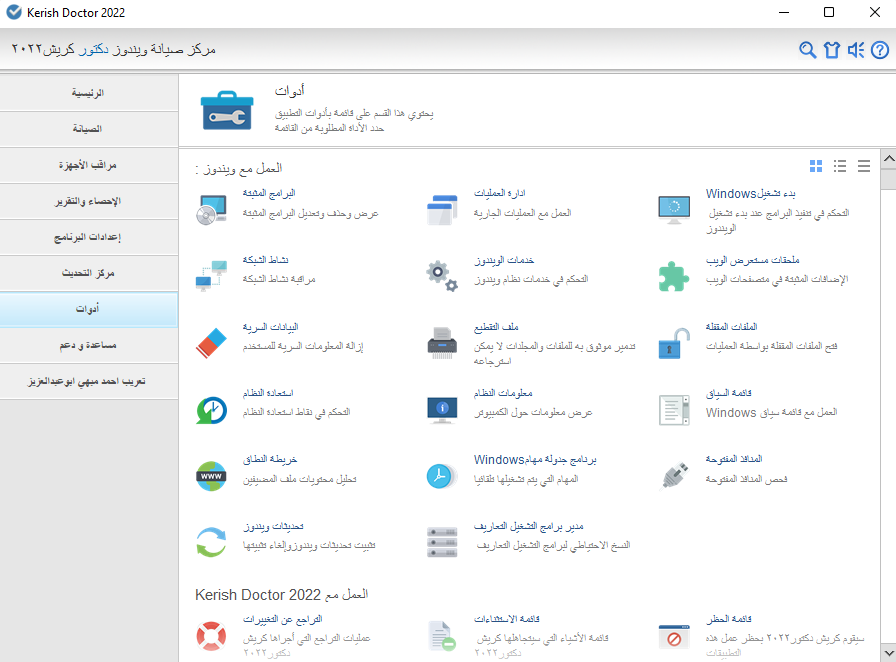This screenshot has width=896, height=662.
Task: Click خدمات الويندوز title link
Action: 503,260
